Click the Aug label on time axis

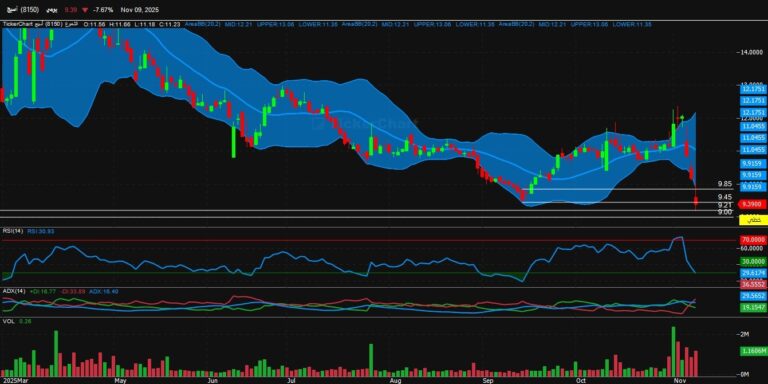[x=395, y=380]
